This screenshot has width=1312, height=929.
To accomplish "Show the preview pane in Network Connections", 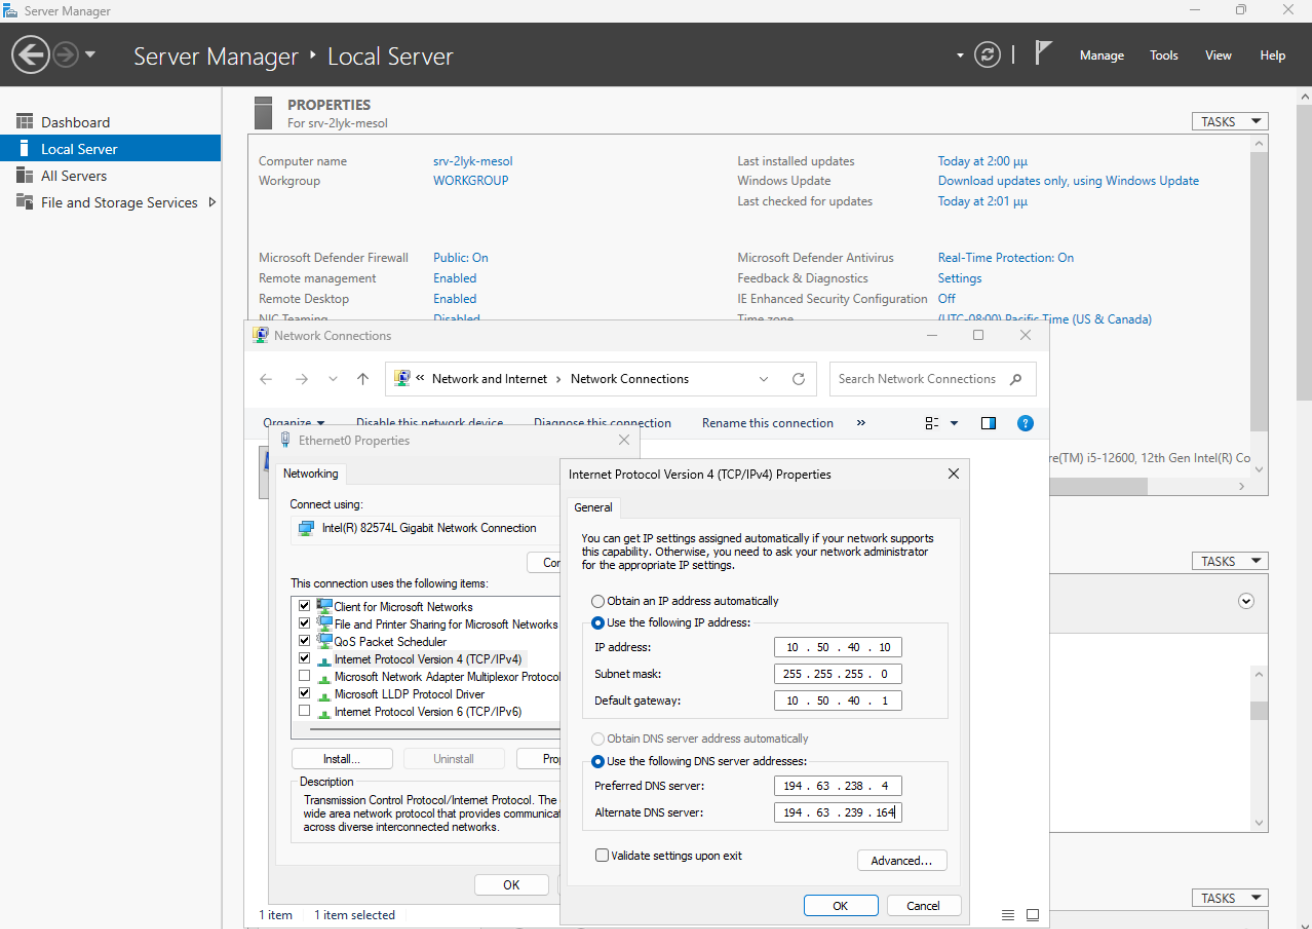I will coord(988,423).
